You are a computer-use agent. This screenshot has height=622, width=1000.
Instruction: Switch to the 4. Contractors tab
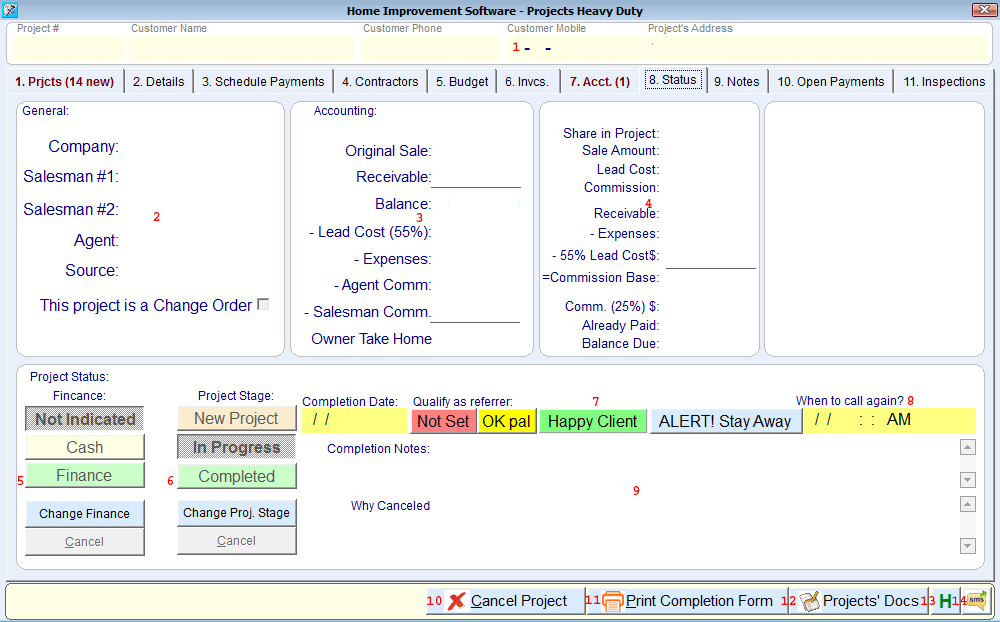click(380, 82)
